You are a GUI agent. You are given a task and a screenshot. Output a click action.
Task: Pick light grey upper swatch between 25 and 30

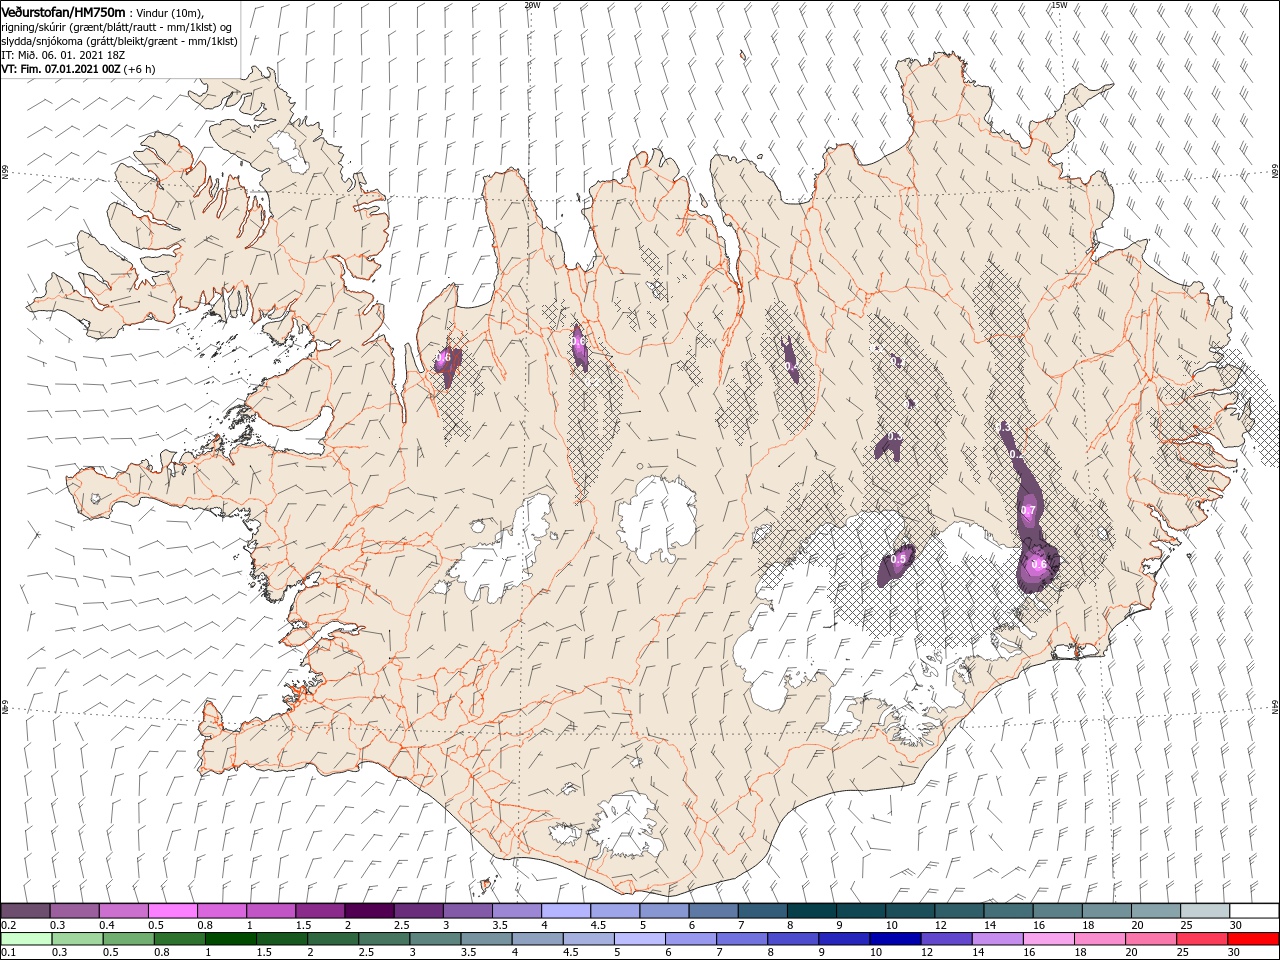pos(1205,911)
